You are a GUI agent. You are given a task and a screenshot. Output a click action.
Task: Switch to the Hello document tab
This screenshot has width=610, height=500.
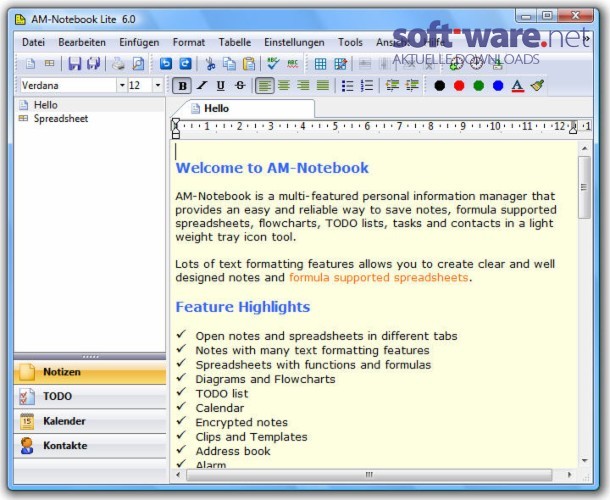(x=245, y=109)
